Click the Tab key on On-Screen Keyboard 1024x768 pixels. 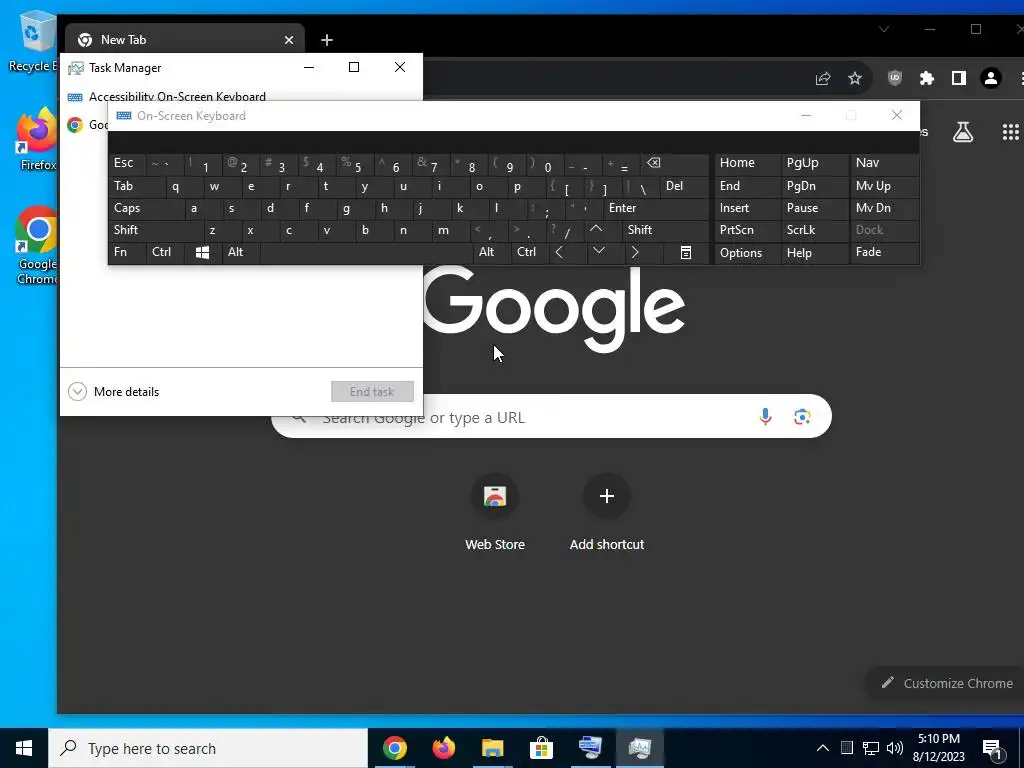pos(136,186)
